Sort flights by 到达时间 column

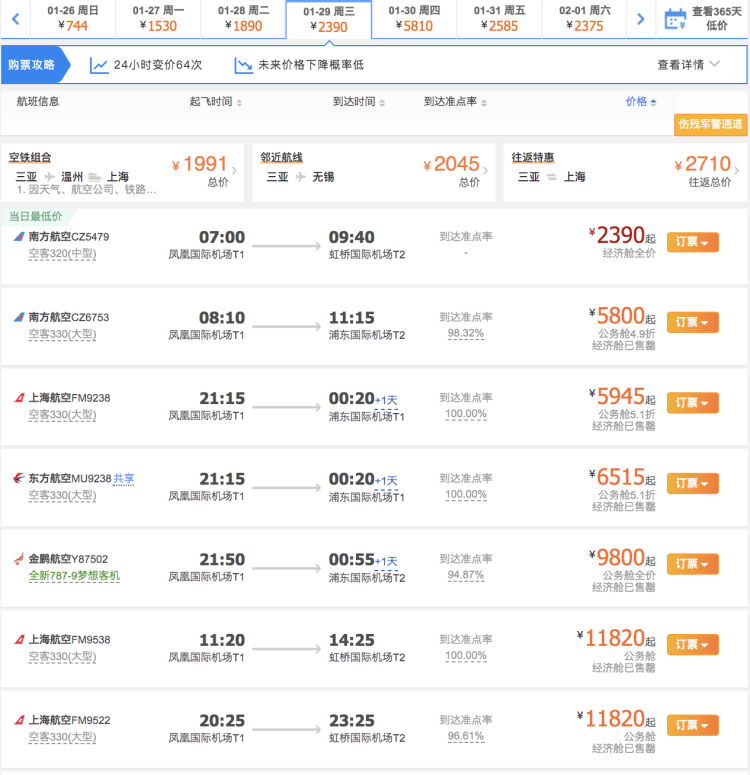click(x=359, y=102)
